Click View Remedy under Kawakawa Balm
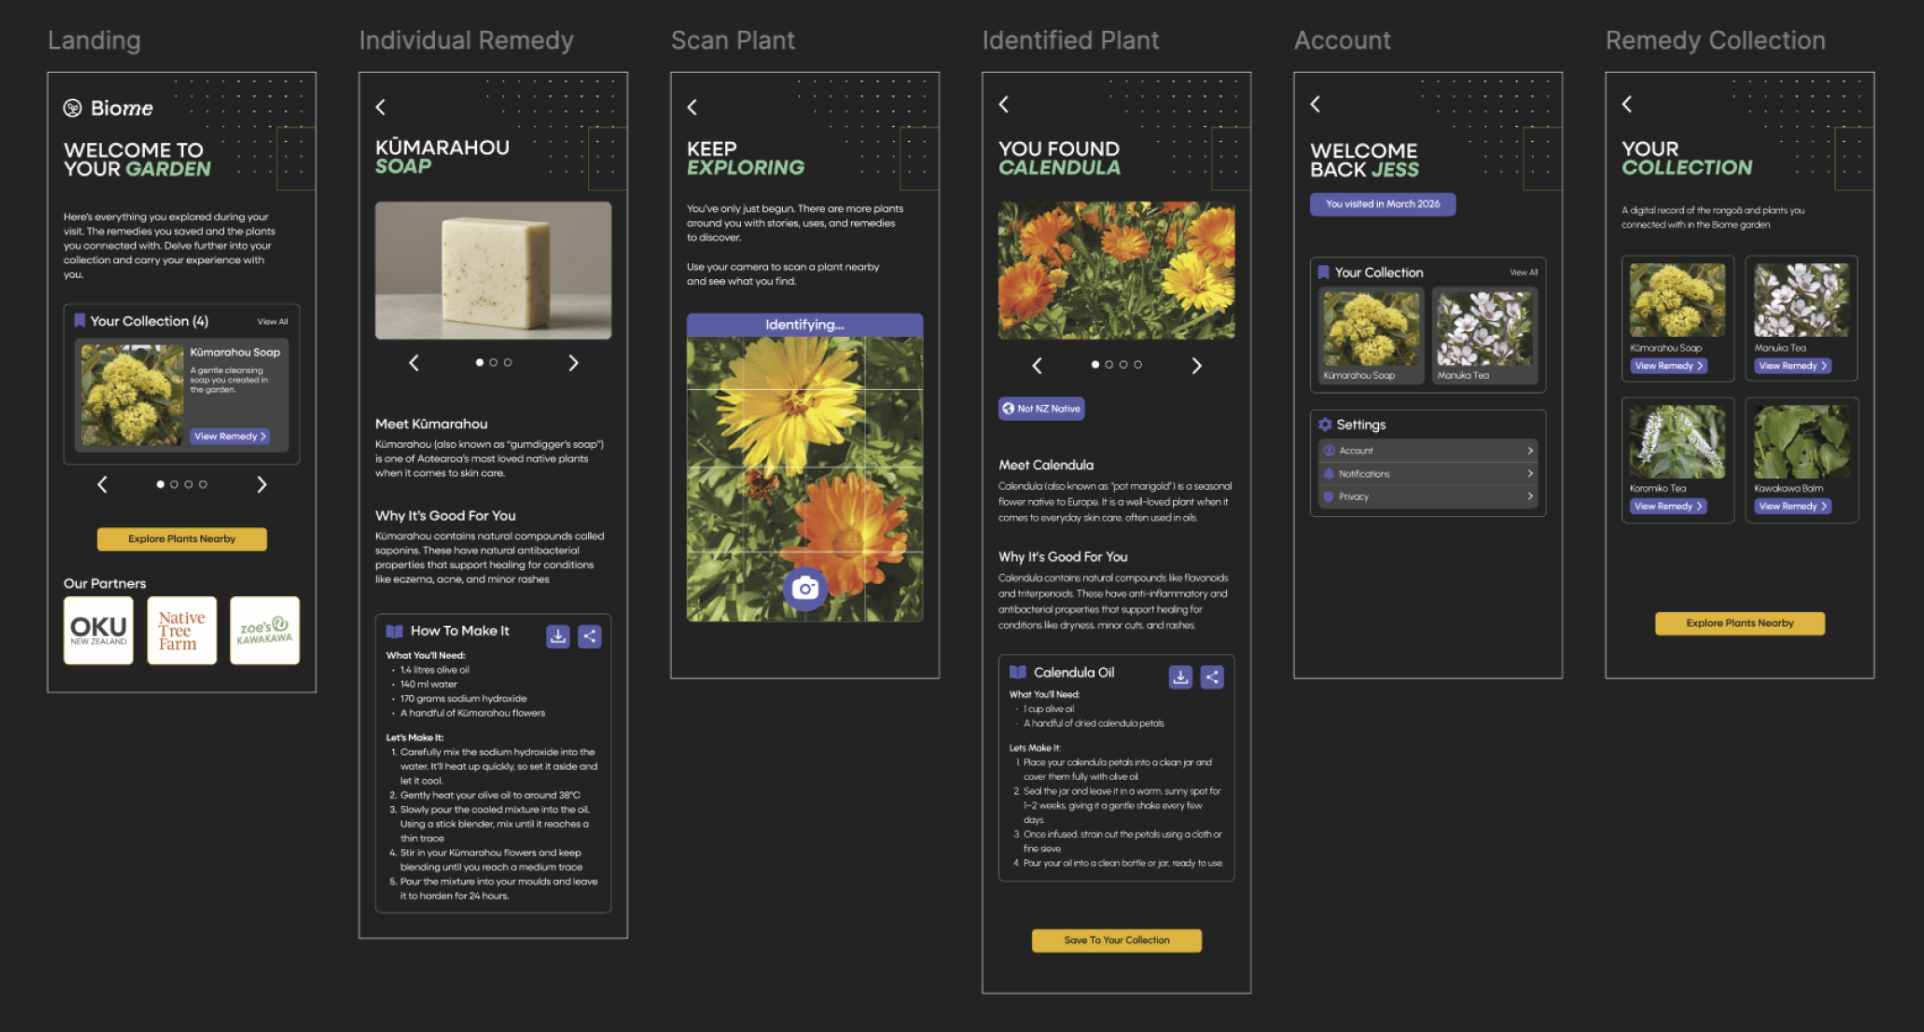This screenshot has width=1924, height=1032. click(x=1793, y=506)
